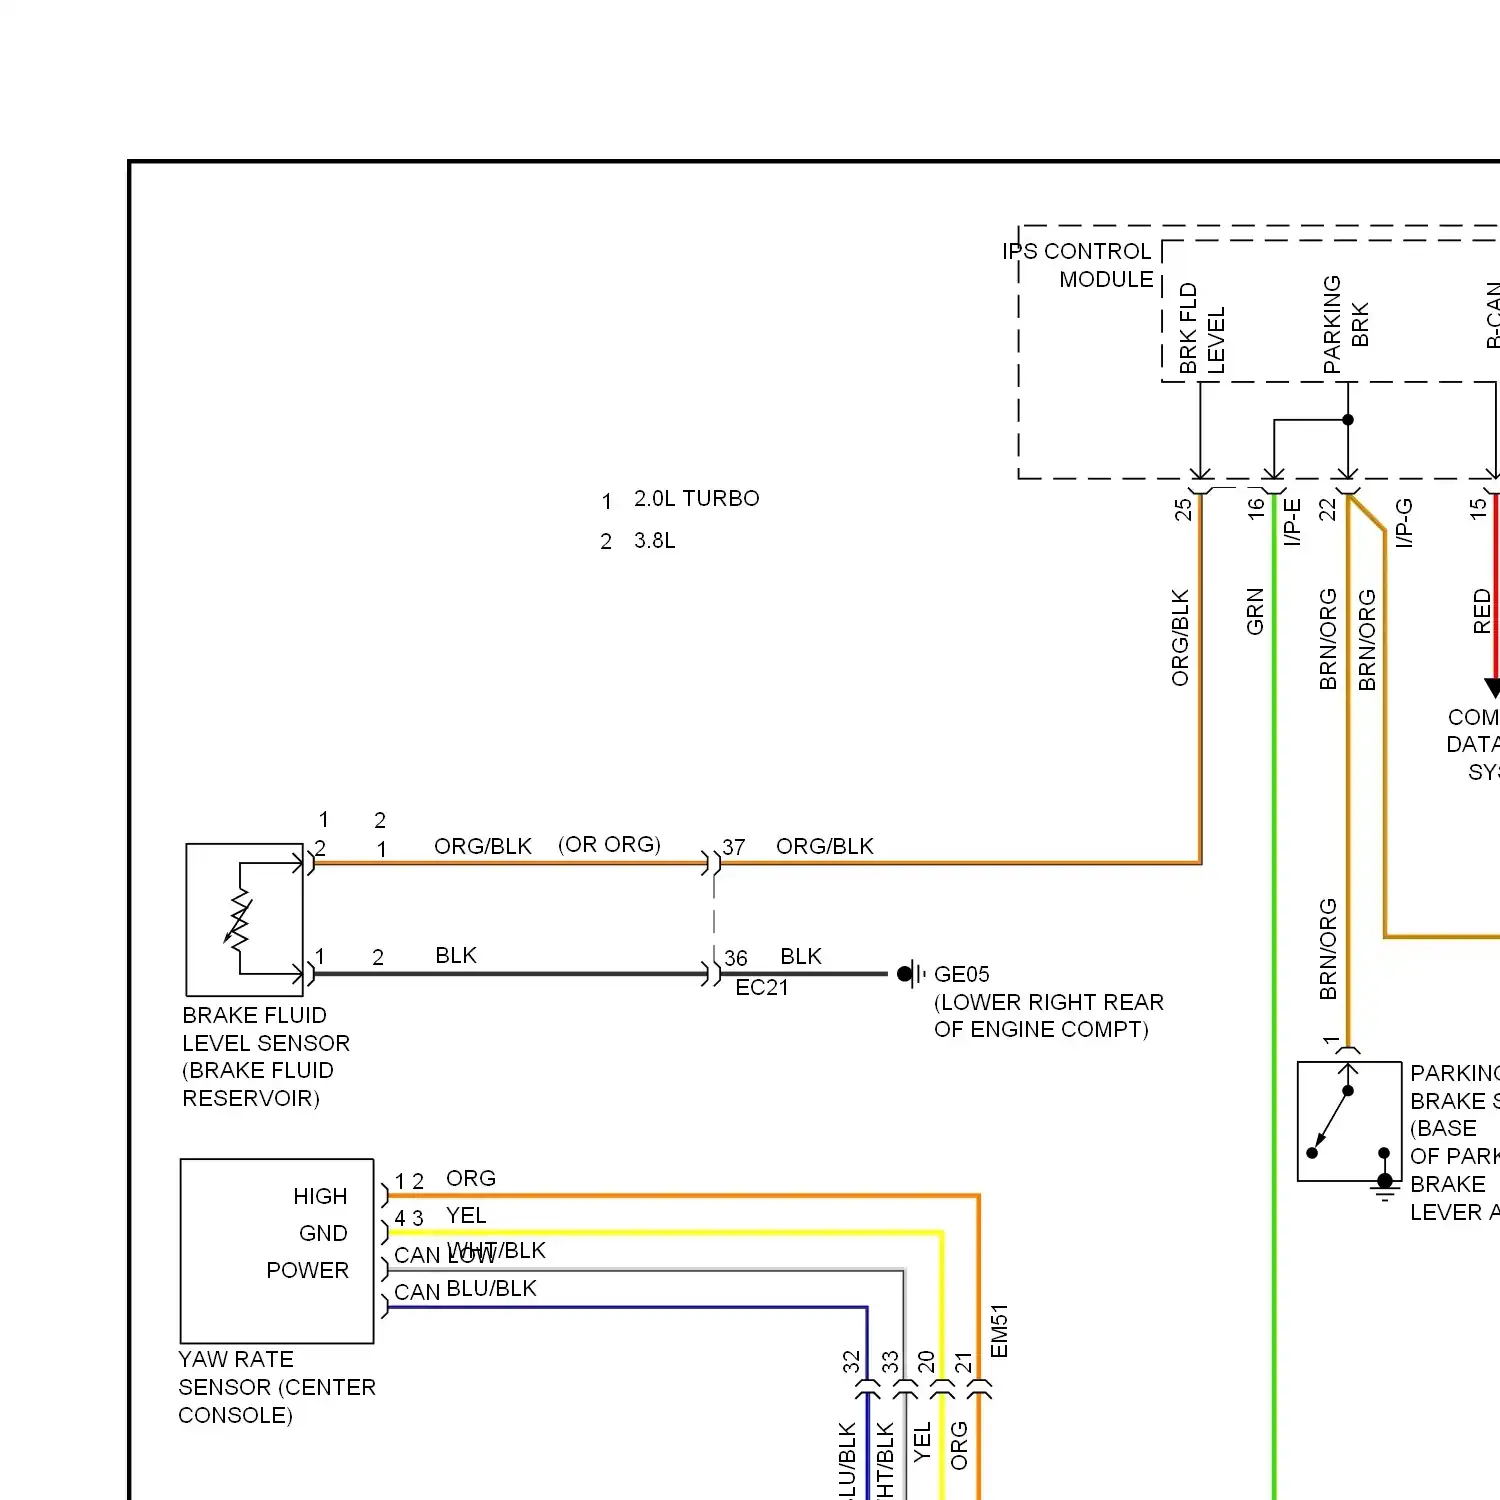Viewport: 1500px width, 1500px height.
Task: Click the BLK label near the sensor
Action: point(456,956)
